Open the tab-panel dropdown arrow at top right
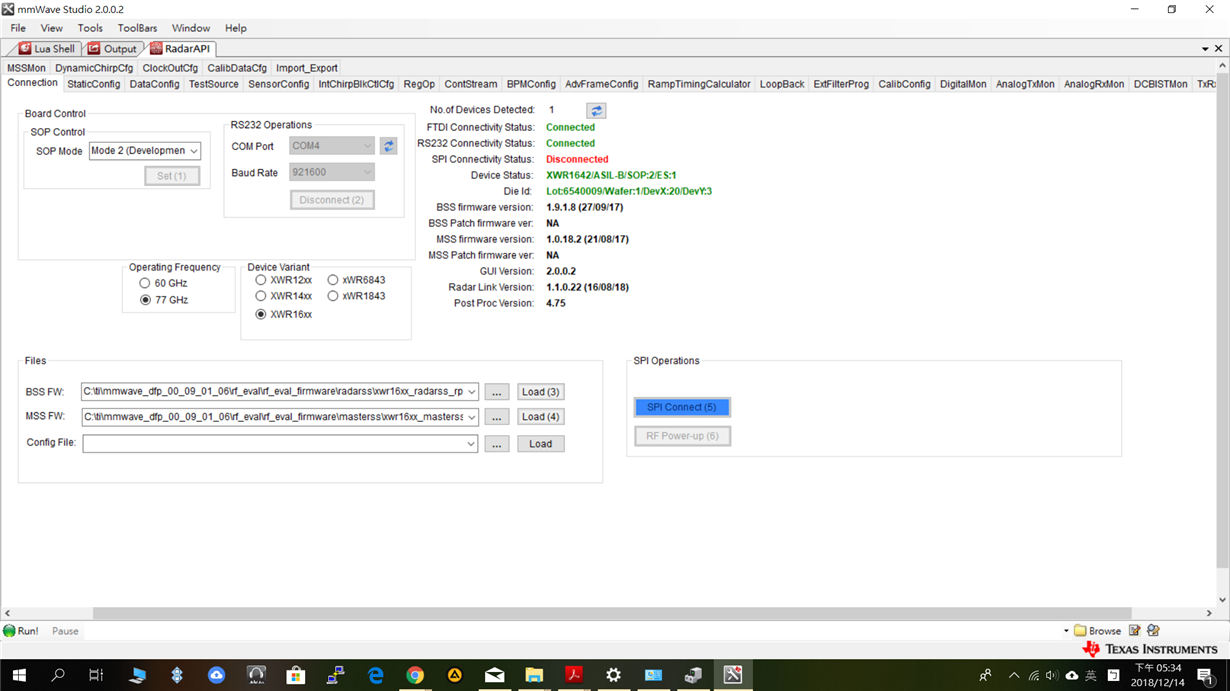Screen dimensions: 1230x691 [1205, 49]
